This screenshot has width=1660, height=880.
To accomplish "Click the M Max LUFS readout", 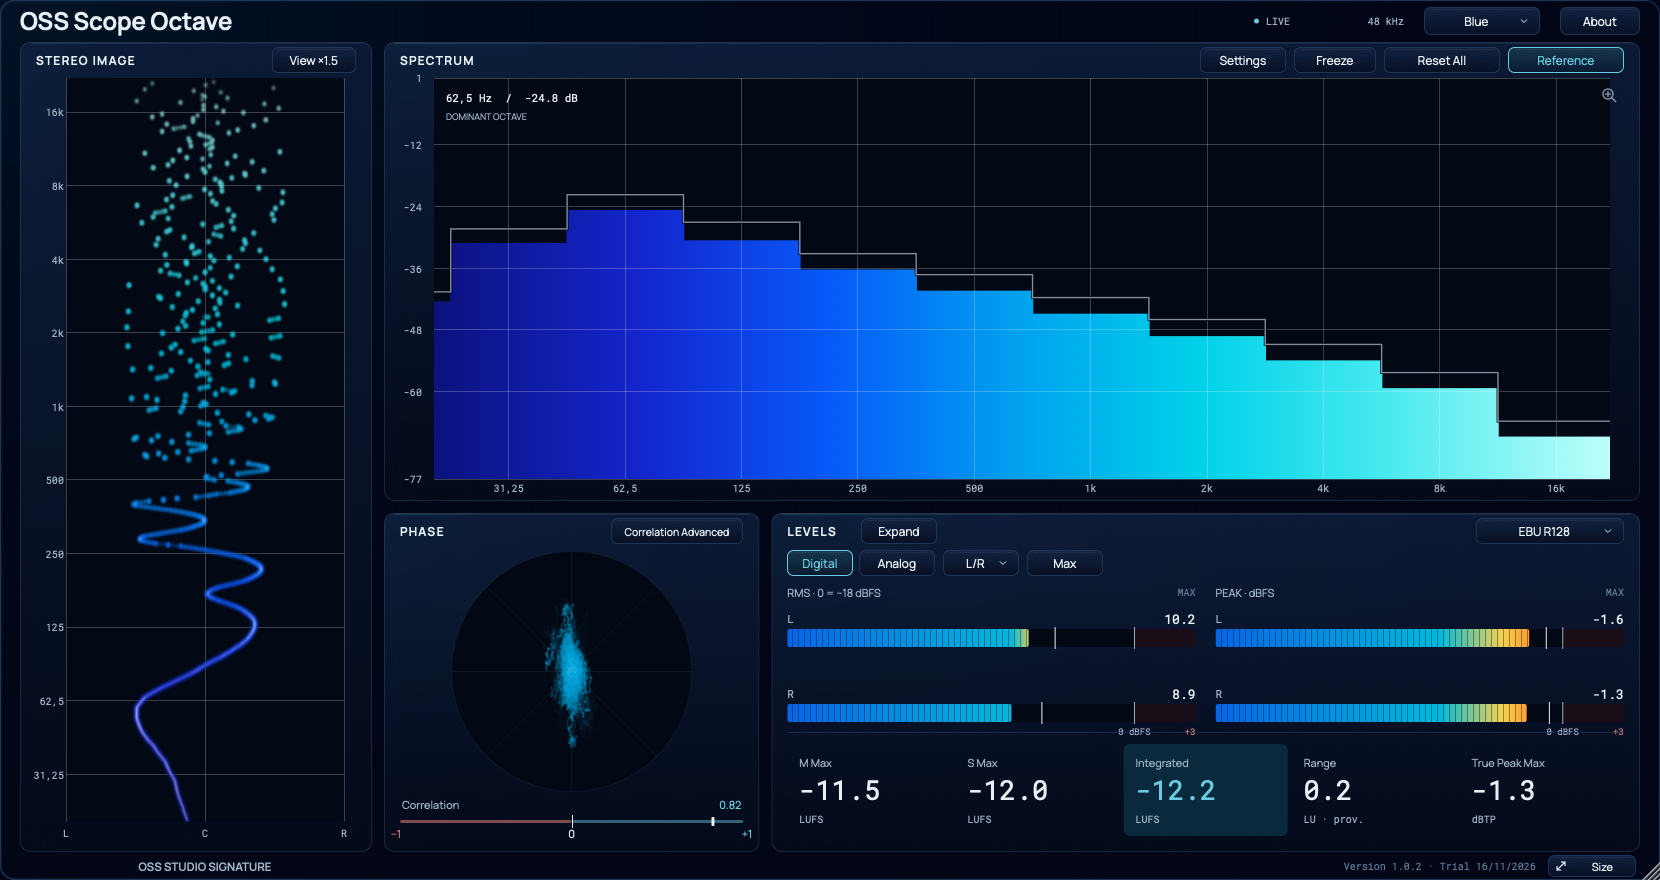I will tap(840, 791).
